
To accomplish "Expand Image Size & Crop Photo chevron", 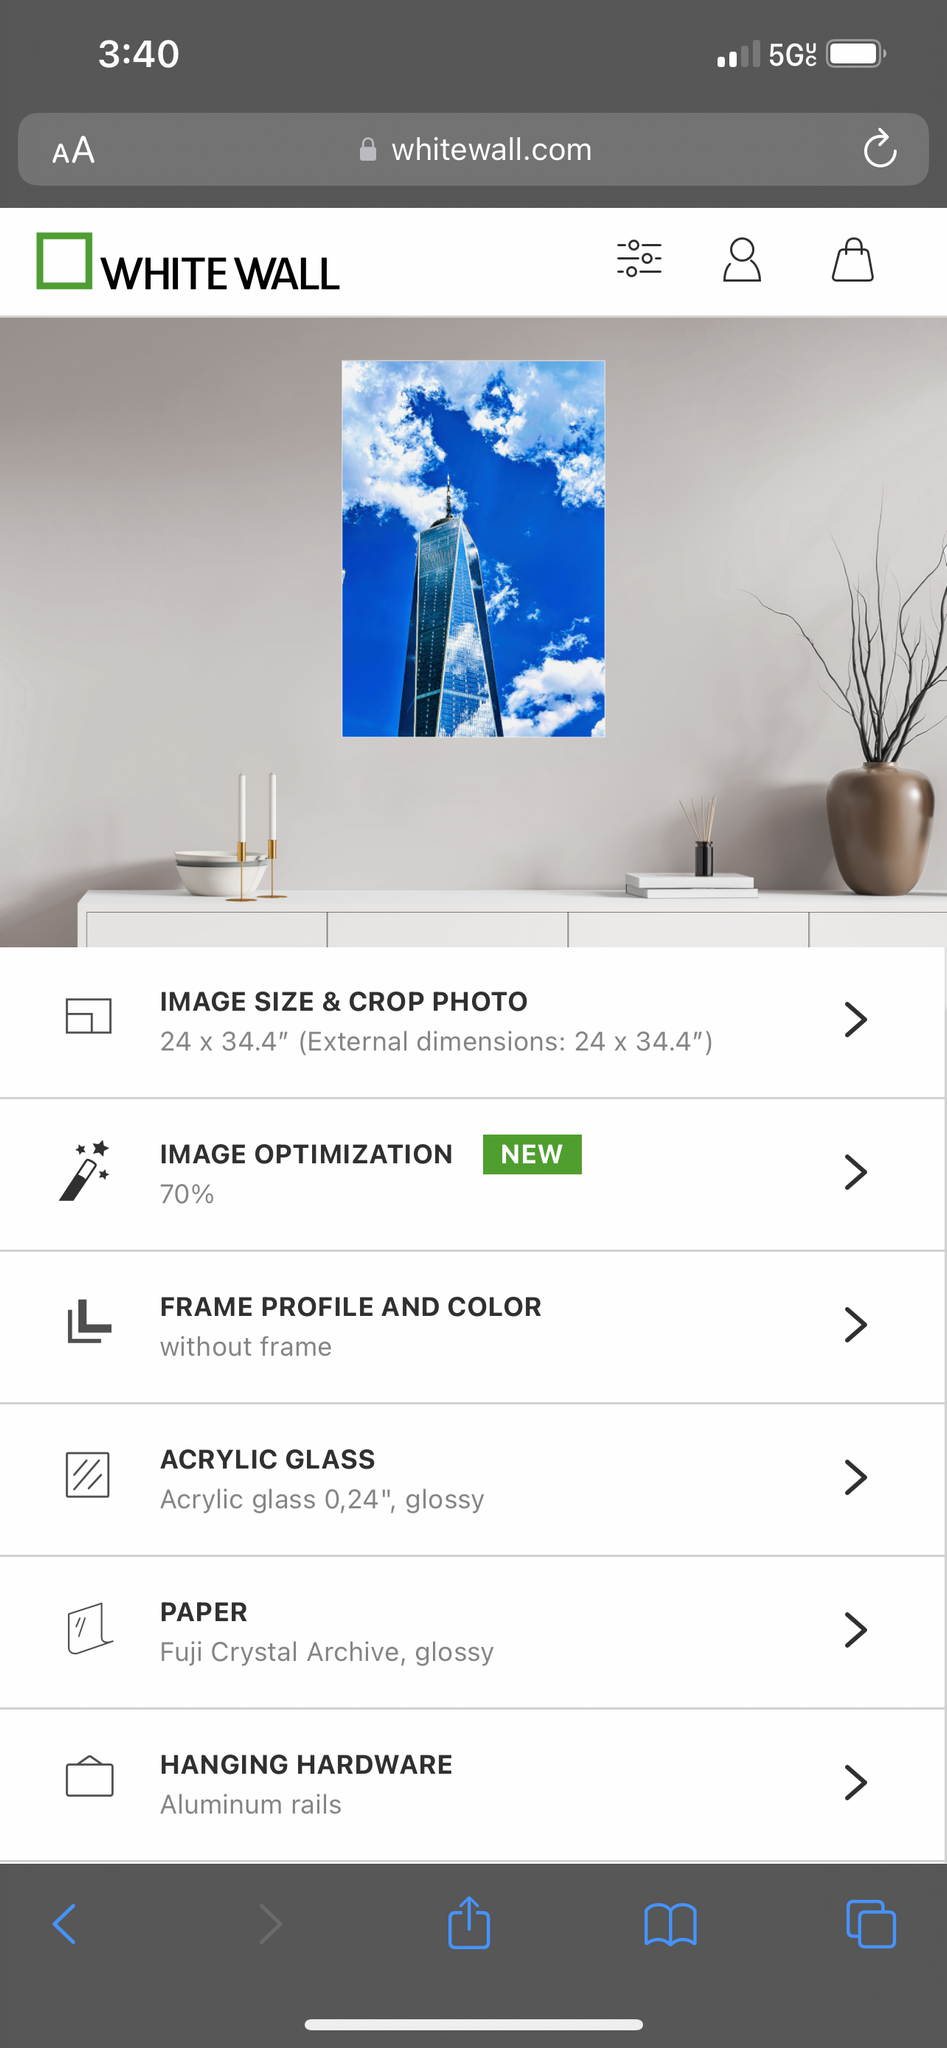I will 855,1019.
